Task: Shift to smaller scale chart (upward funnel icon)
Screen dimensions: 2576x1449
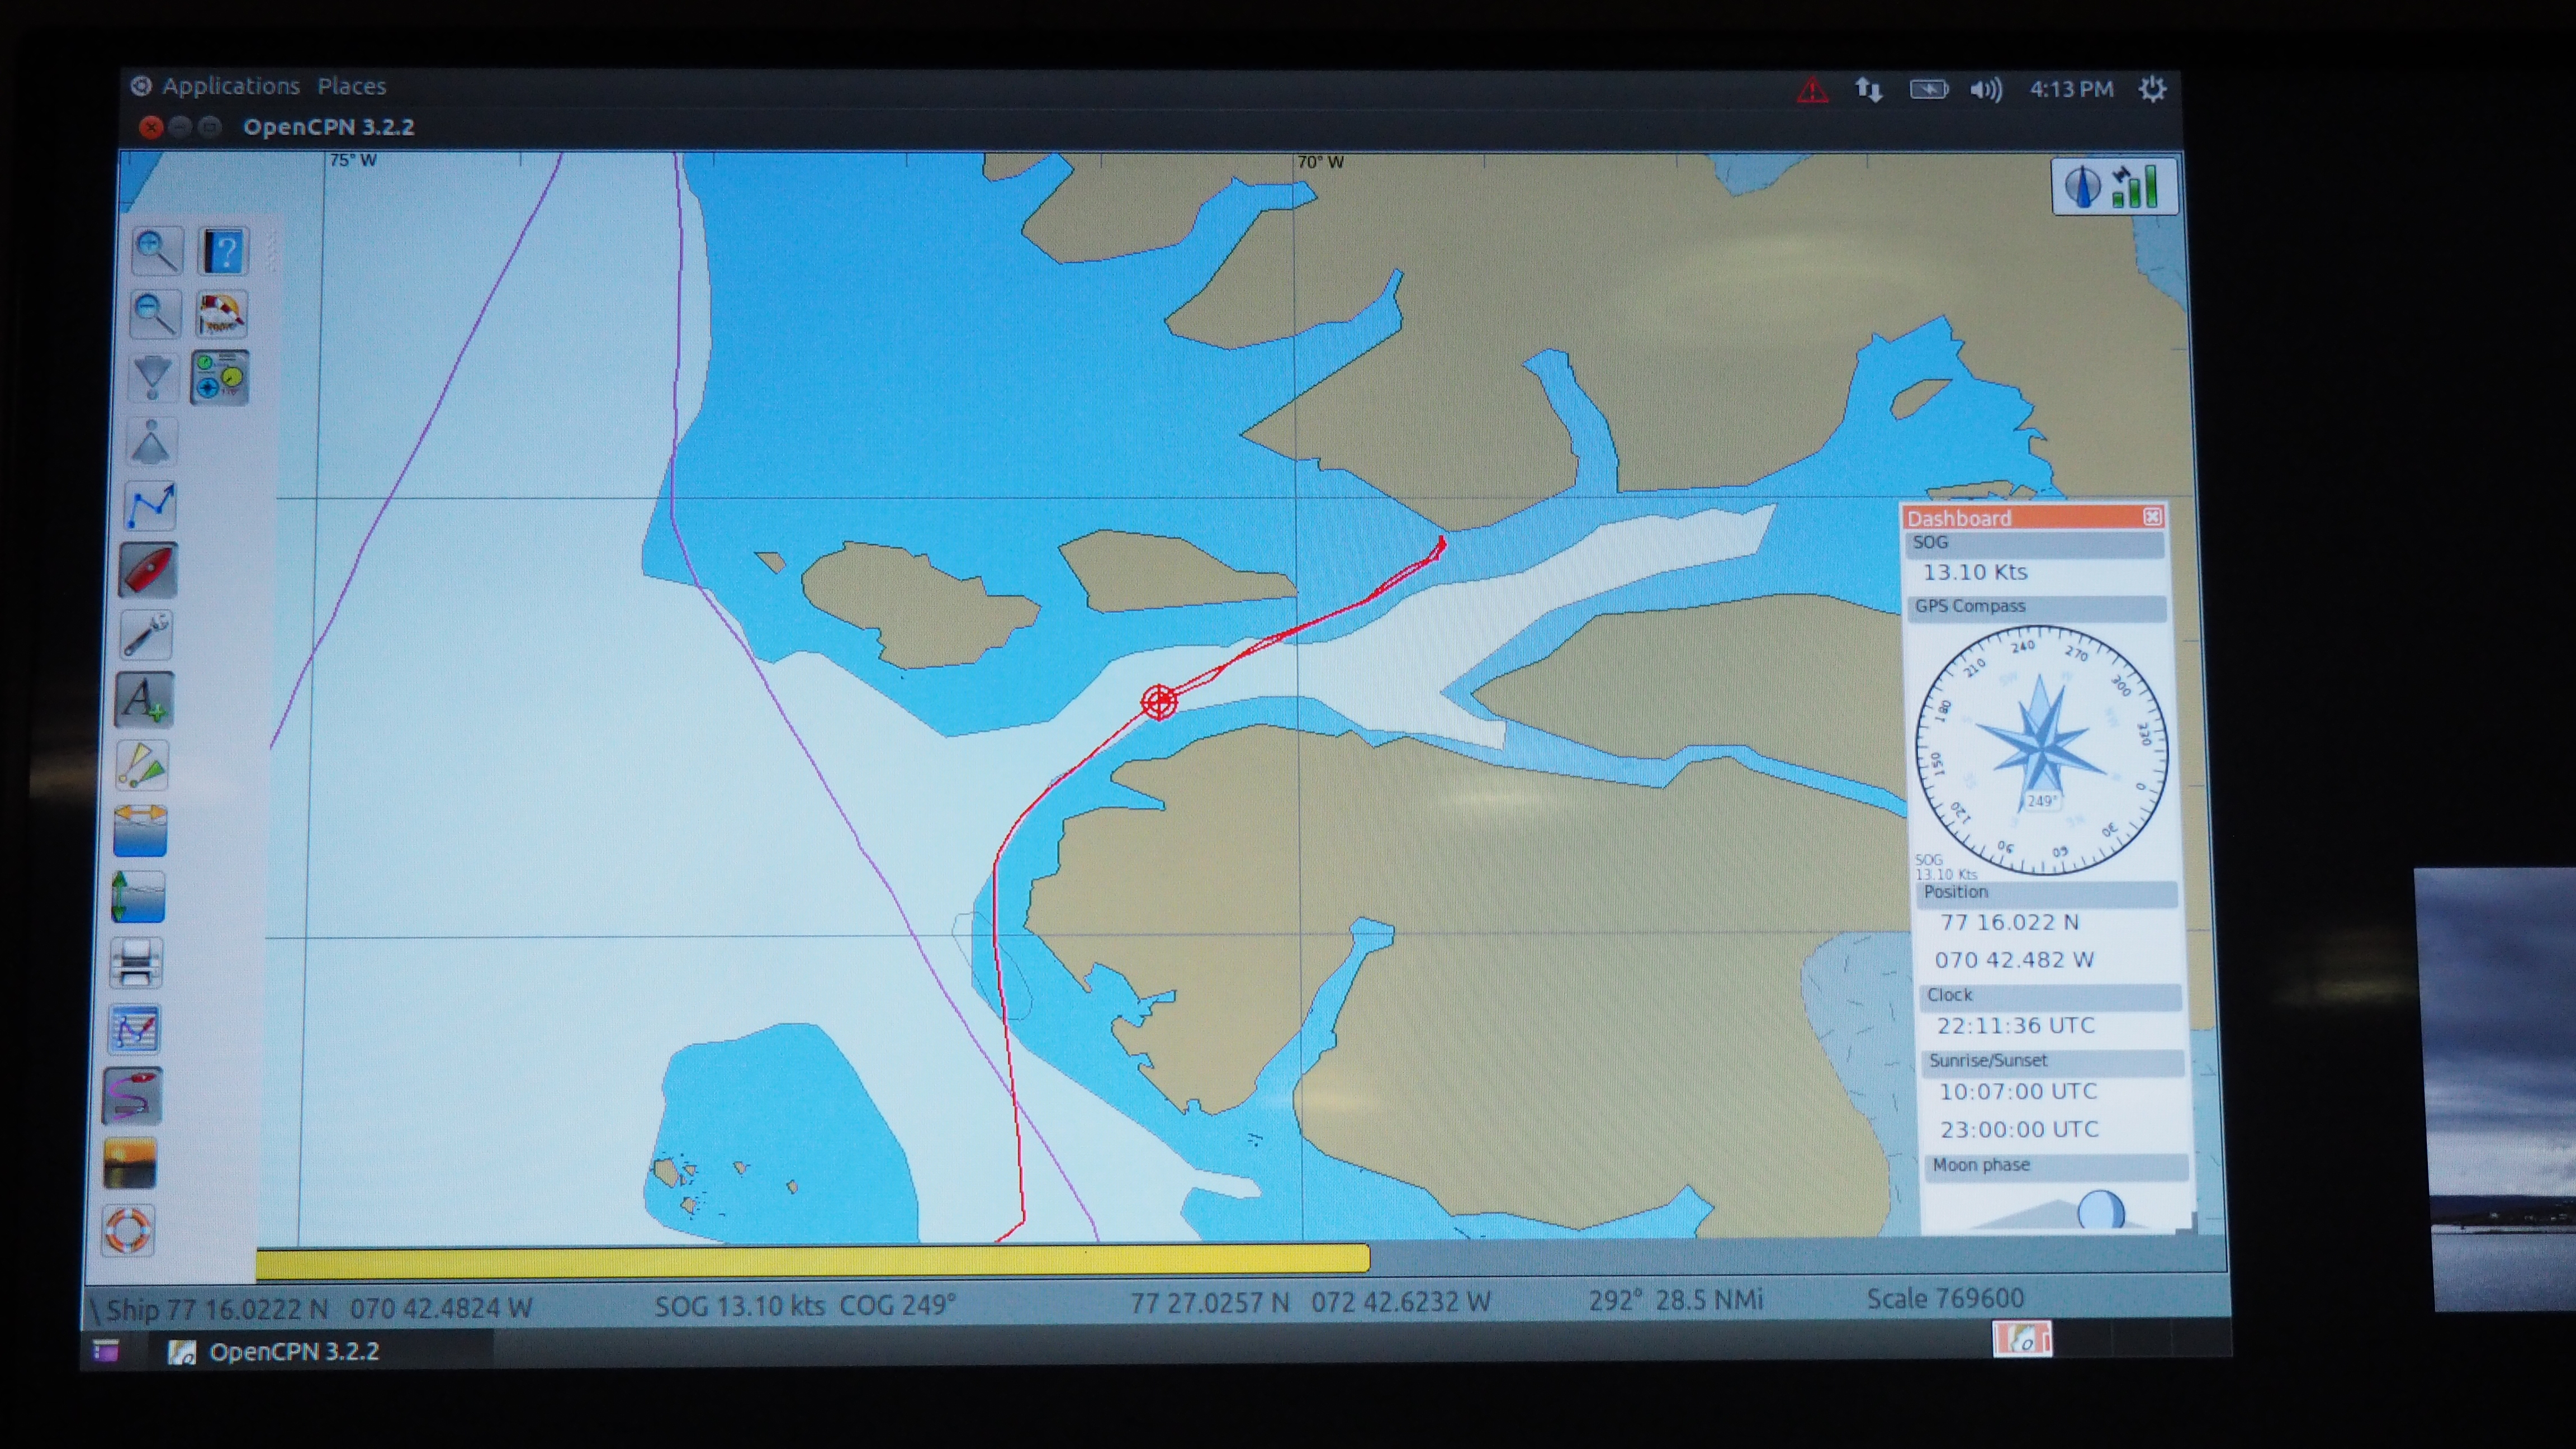Action: (x=151, y=442)
